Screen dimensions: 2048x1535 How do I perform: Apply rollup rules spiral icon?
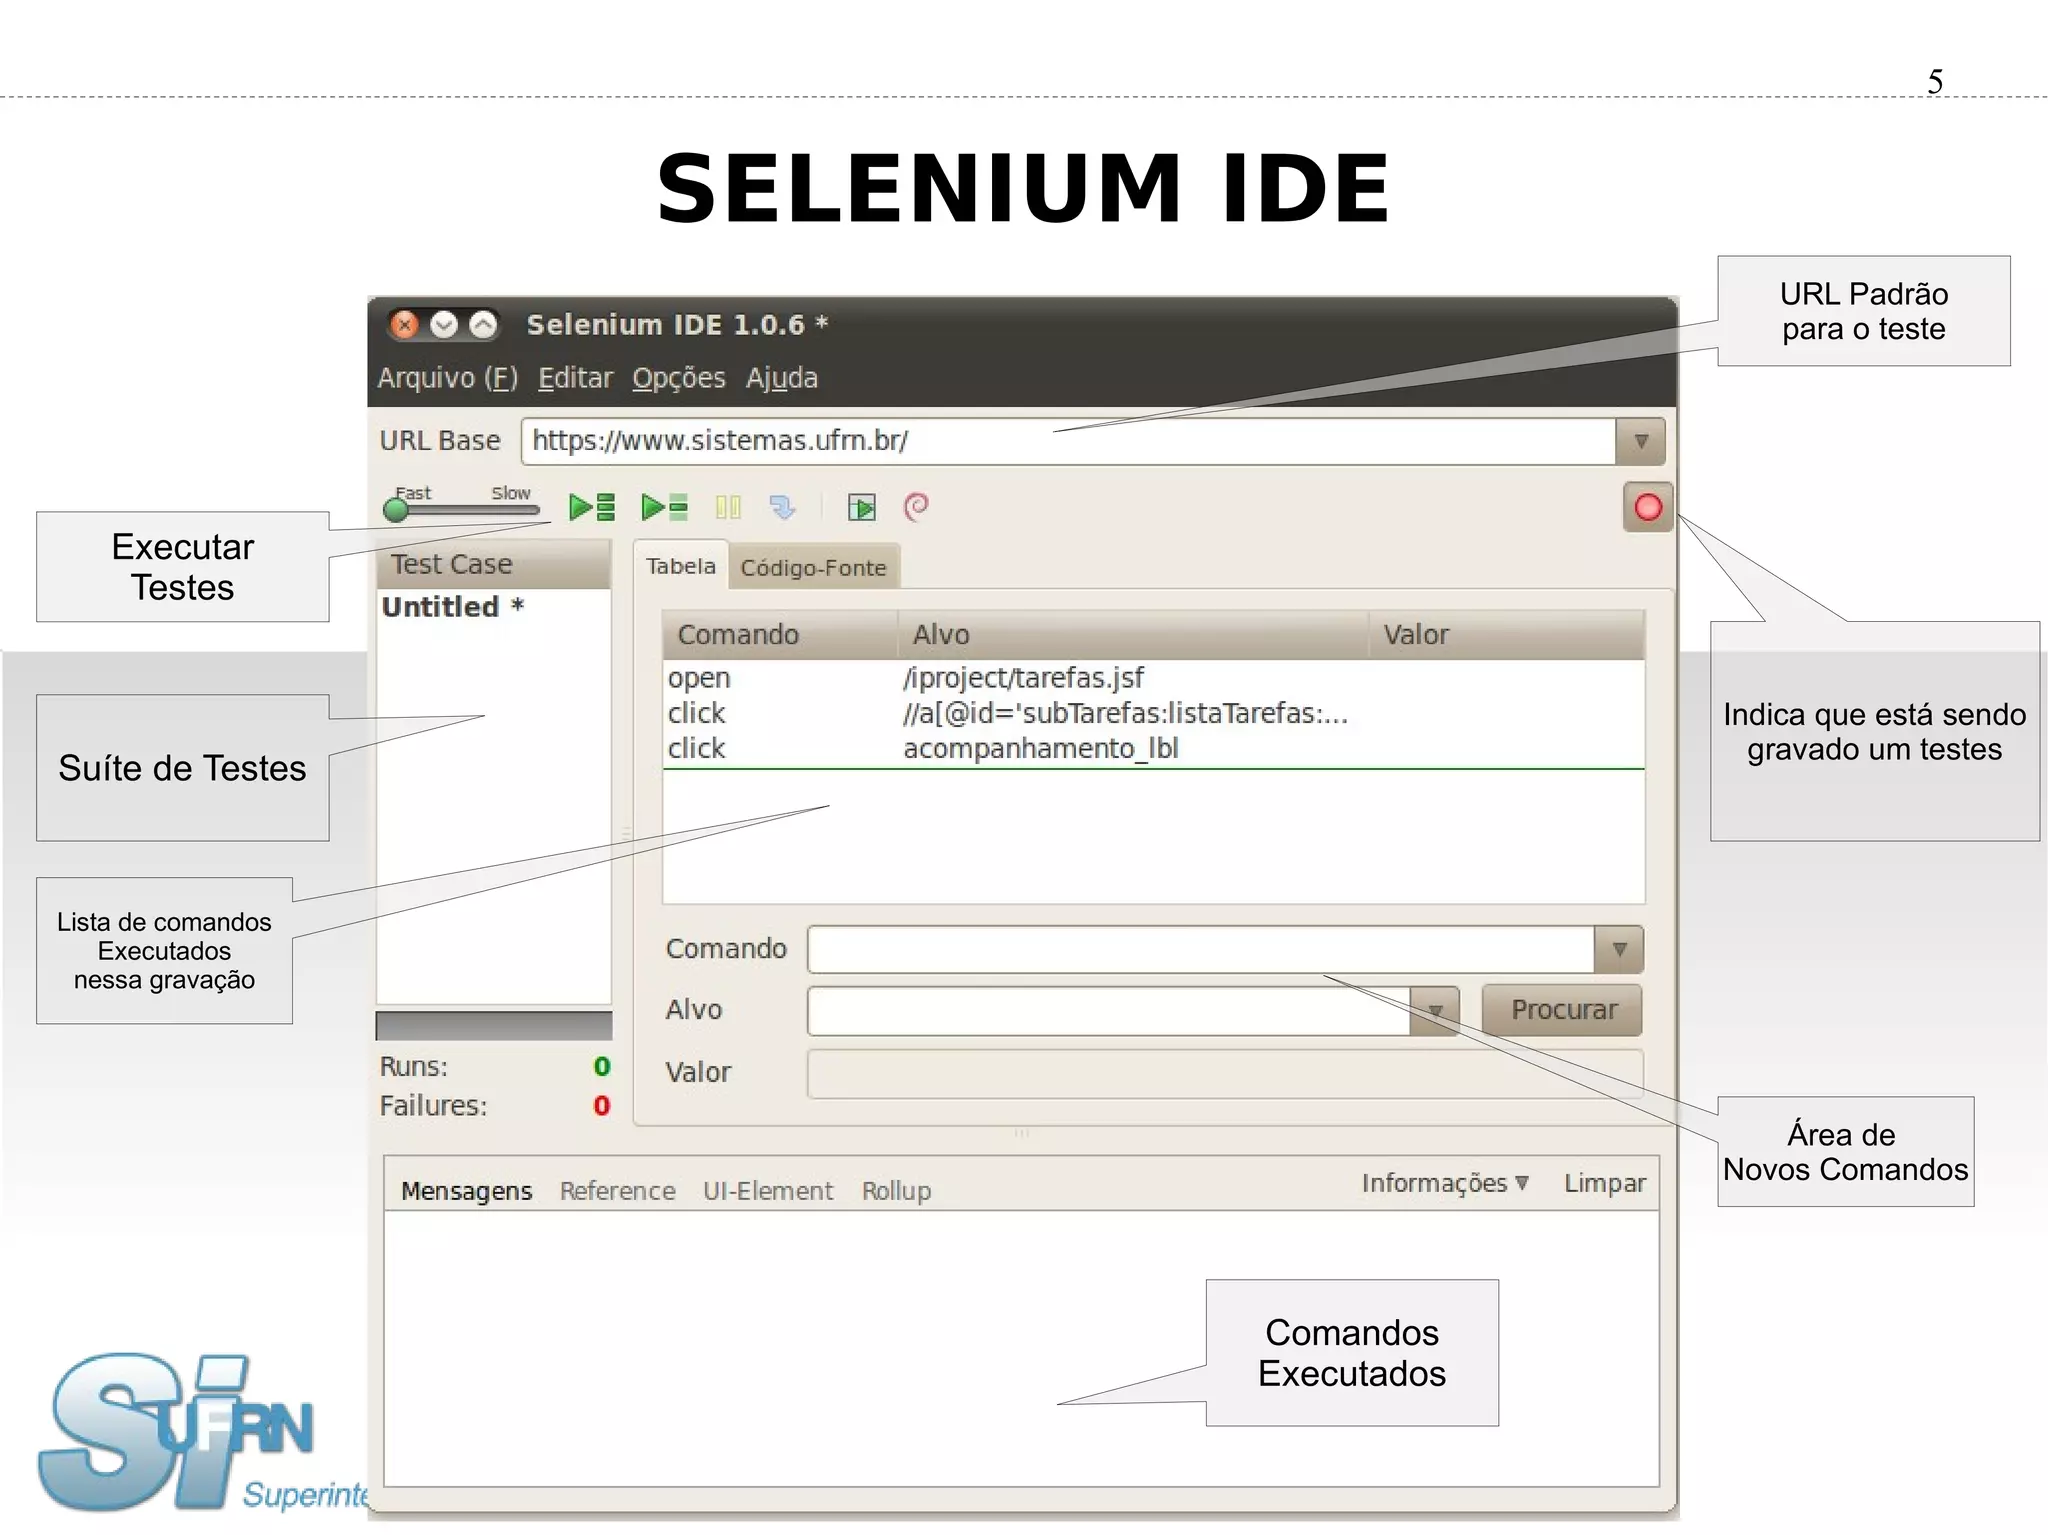pos(916,507)
